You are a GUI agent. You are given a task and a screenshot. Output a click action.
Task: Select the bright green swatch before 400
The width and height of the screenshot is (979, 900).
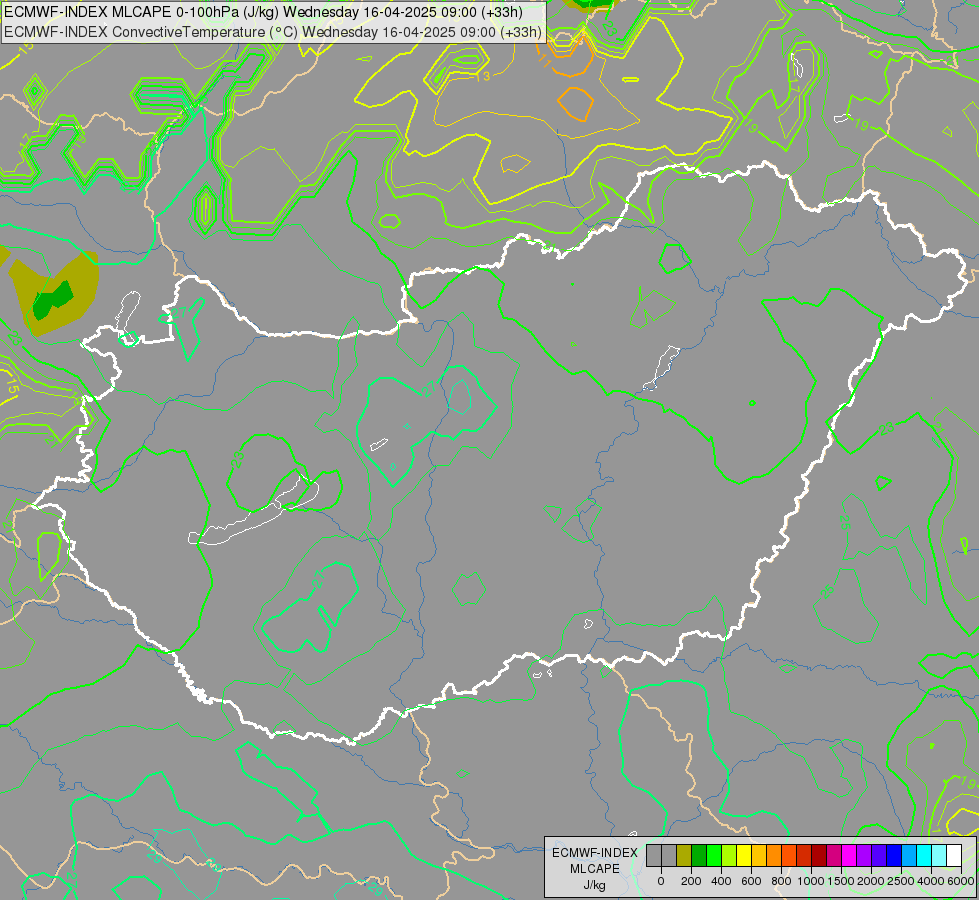pos(714,856)
